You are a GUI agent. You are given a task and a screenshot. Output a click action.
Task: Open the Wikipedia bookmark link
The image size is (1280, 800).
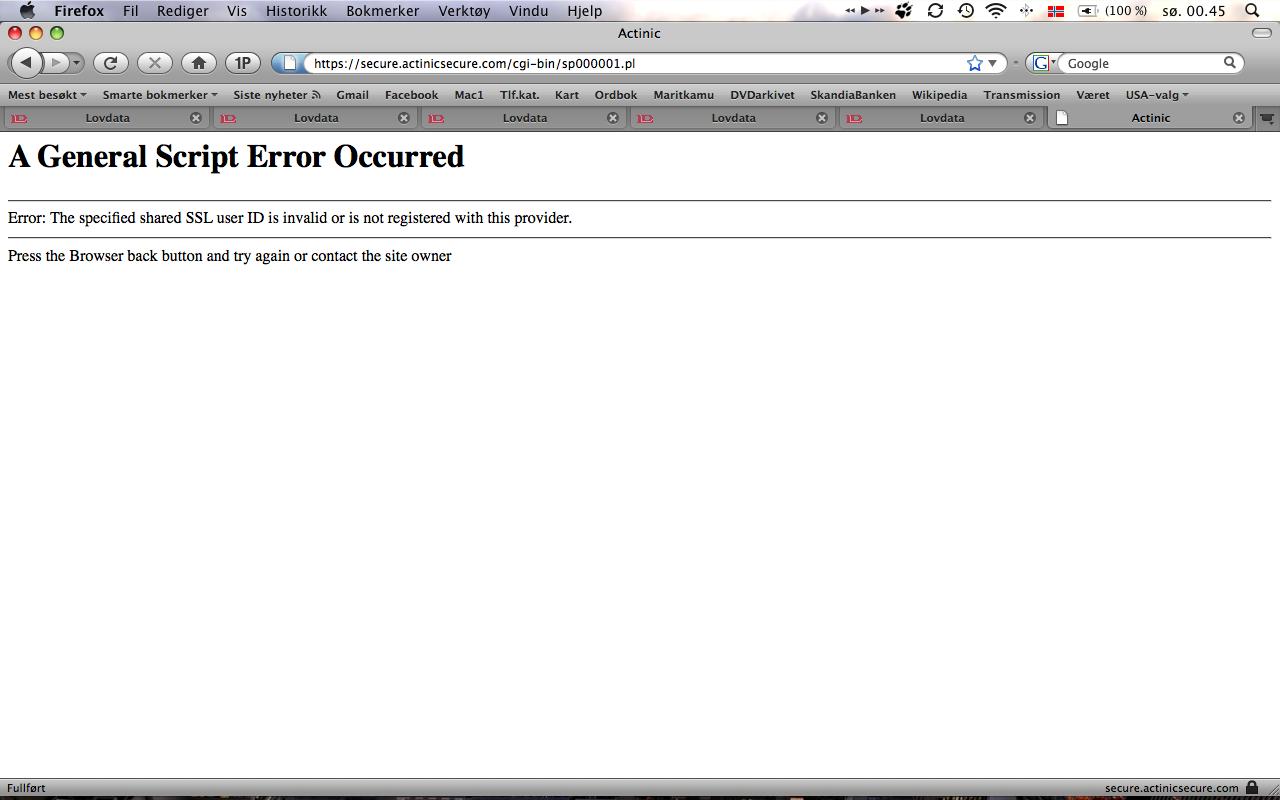[939, 95]
